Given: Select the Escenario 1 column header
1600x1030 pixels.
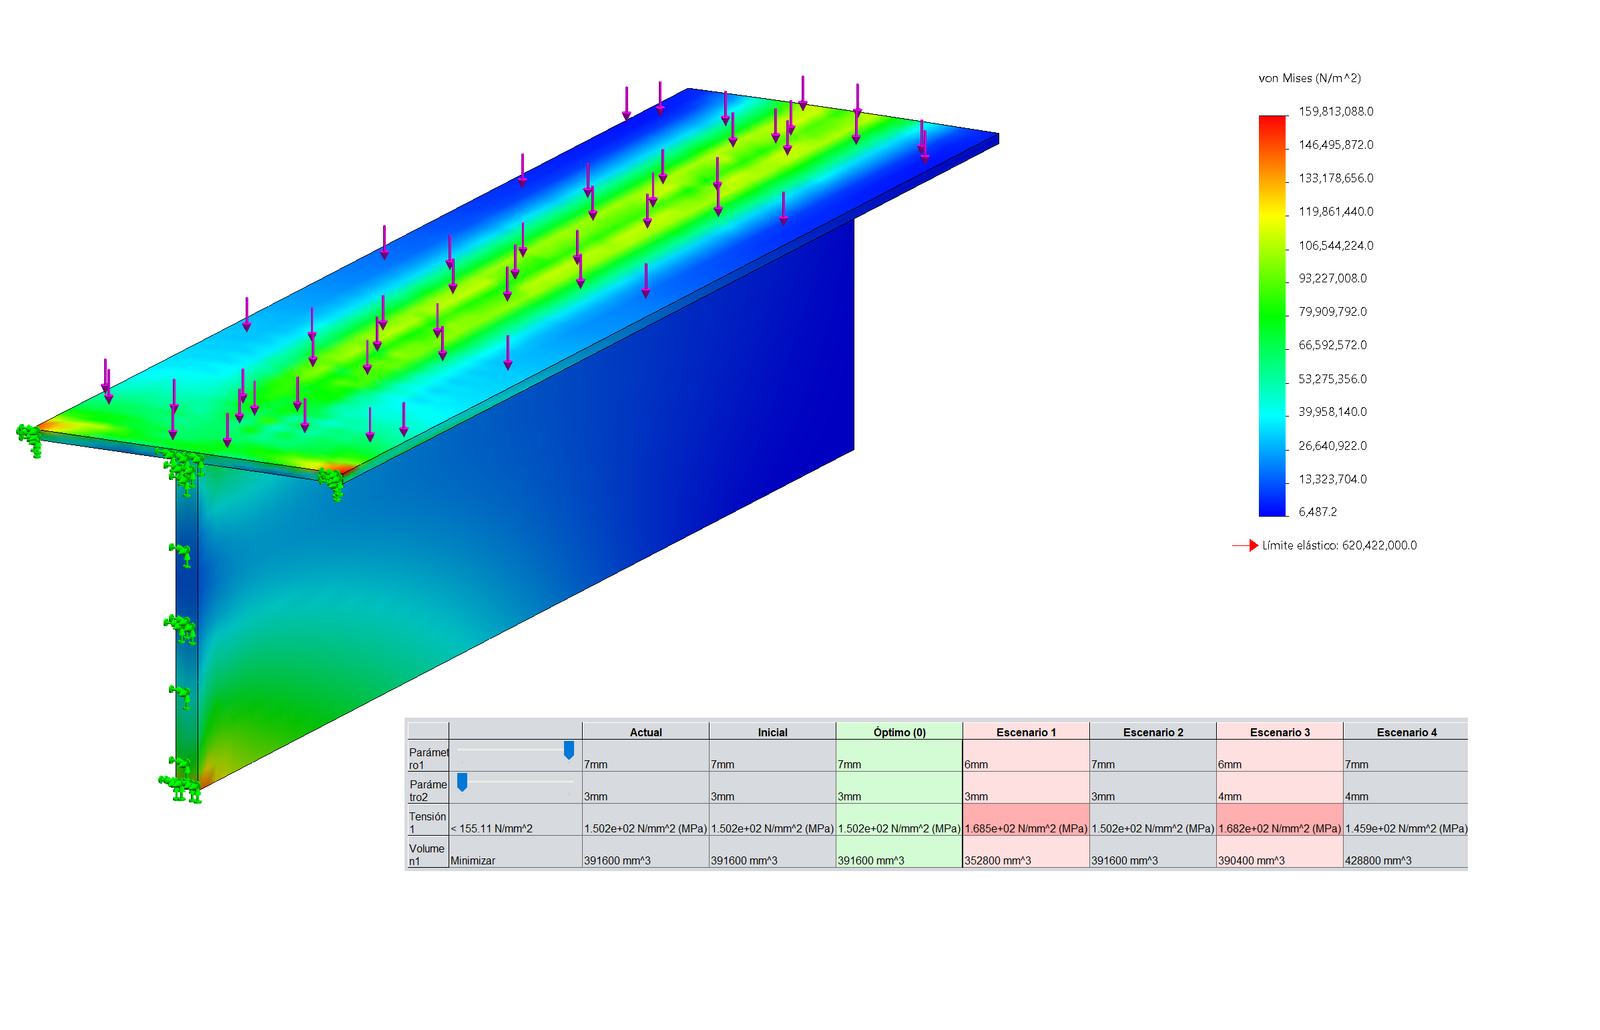Looking at the screenshot, I should pos(1026,732).
